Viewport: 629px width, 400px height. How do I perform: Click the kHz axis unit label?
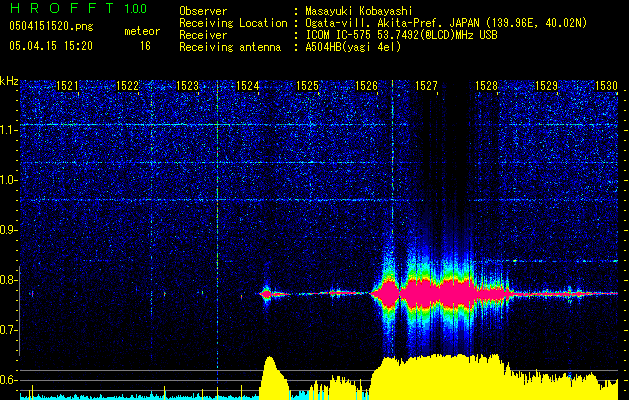pos(9,81)
